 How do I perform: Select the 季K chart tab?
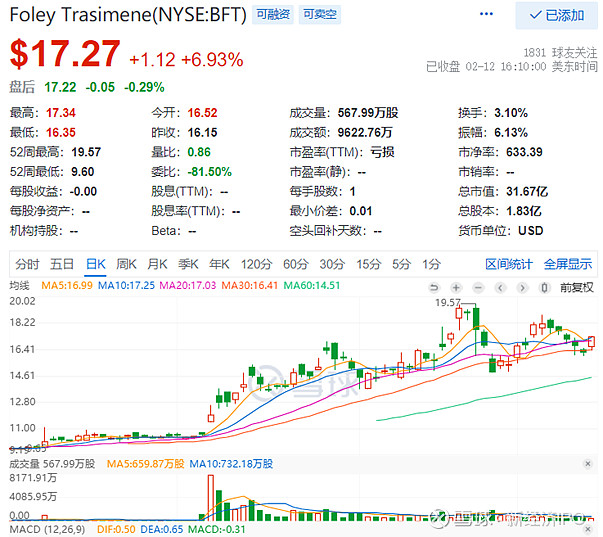tap(188, 264)
